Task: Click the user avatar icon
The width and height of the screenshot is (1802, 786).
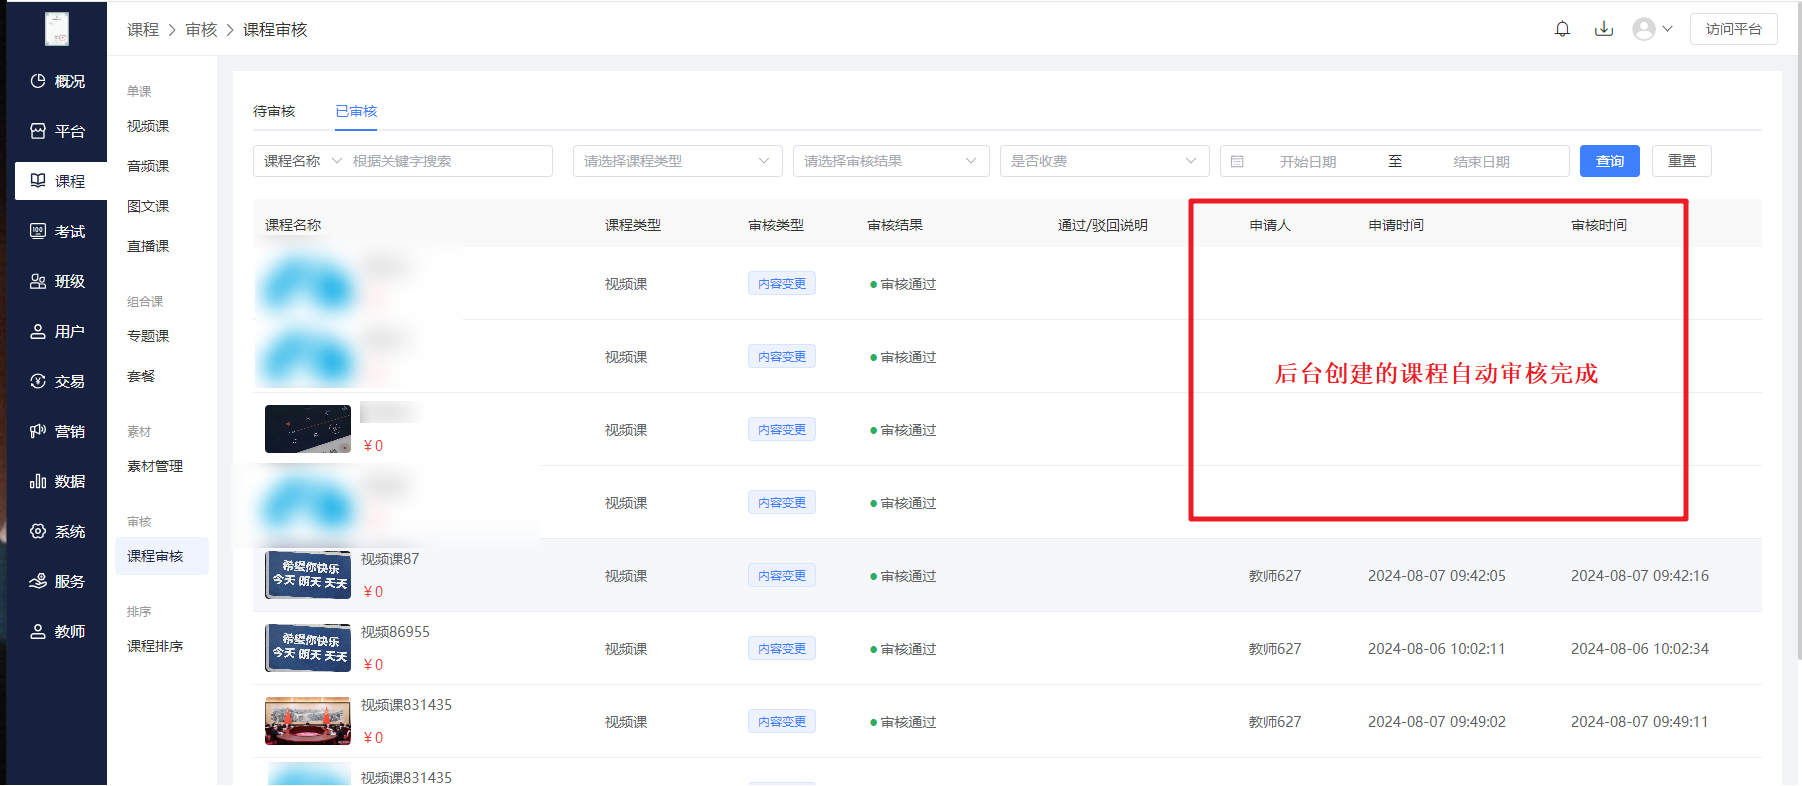Action: point(1644,29)
